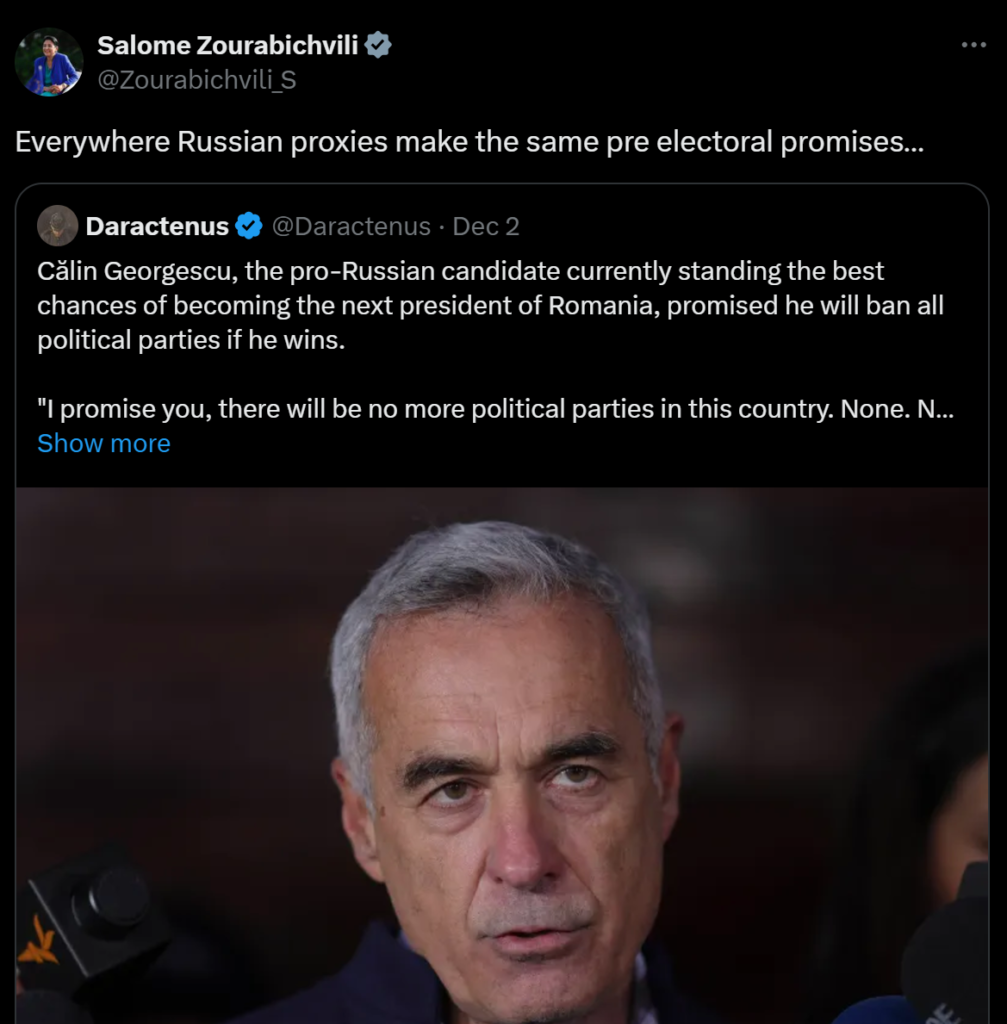Open the Salome Zourabichvili display name link
The image size is (1007, 1024).
227,45
